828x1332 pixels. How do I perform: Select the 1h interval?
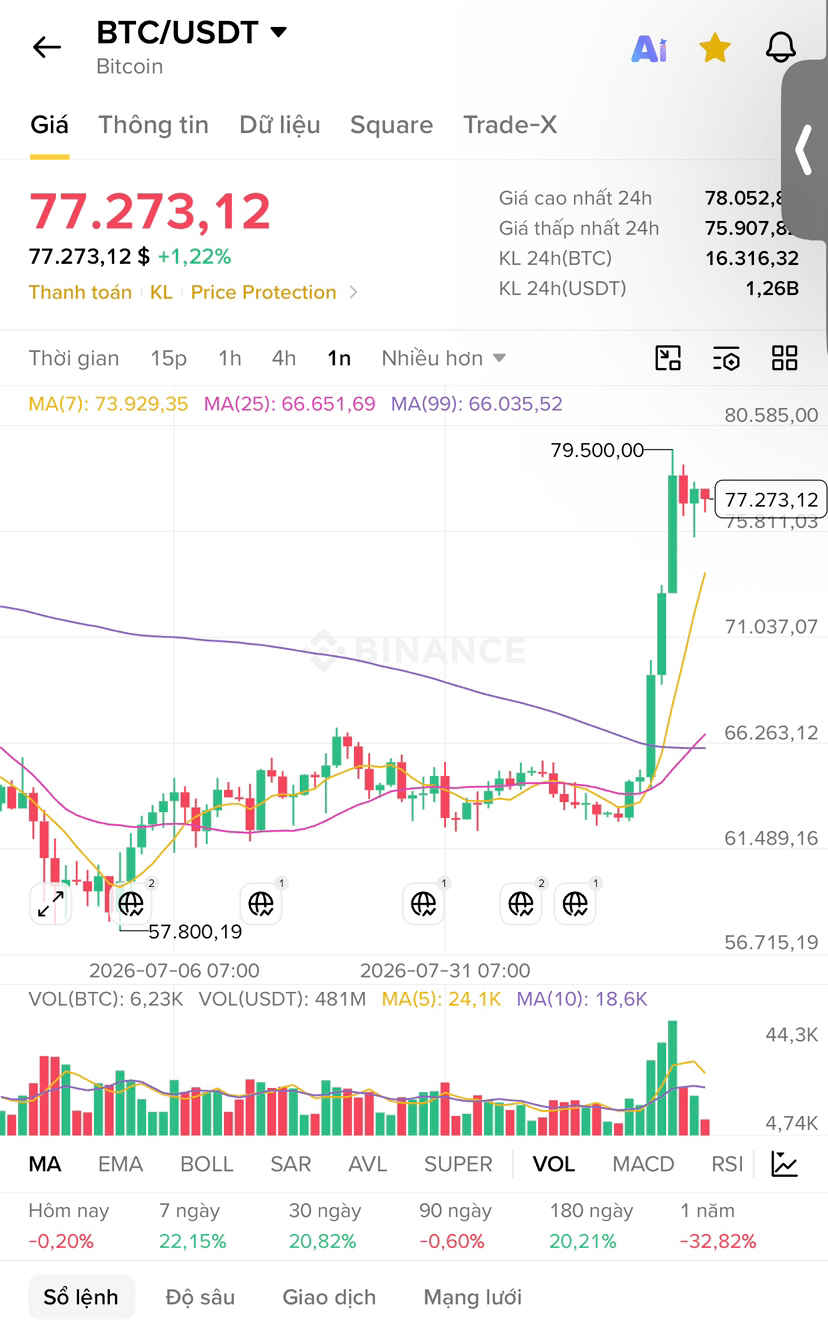point(230,358)
